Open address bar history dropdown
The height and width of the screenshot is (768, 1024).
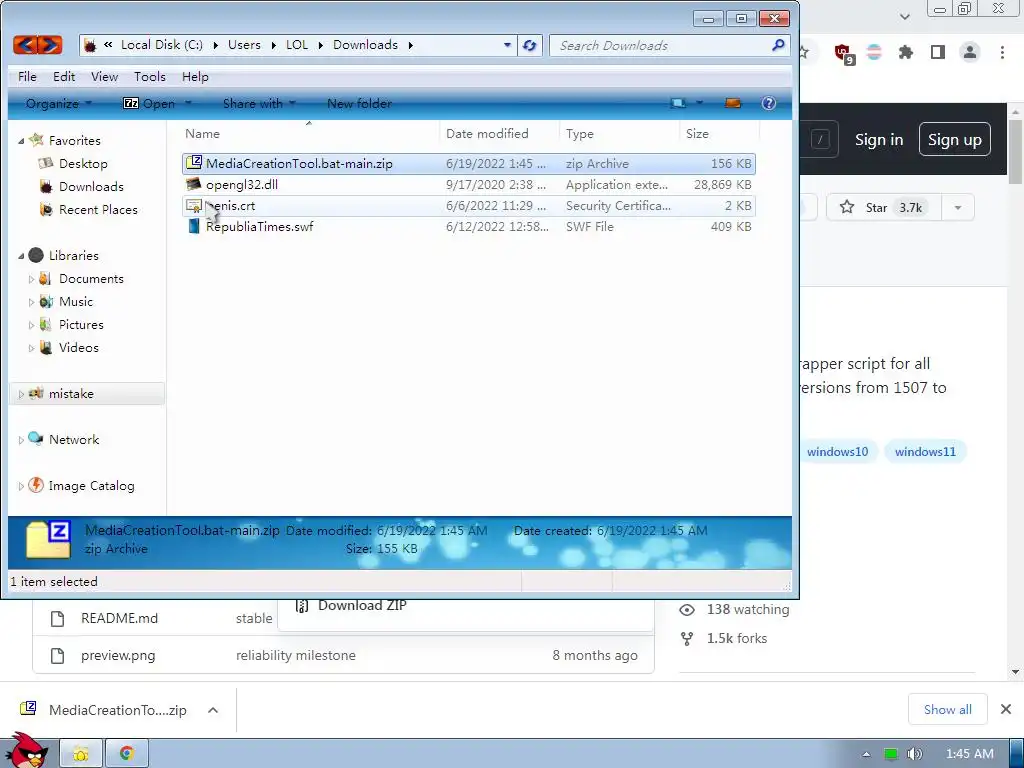(x=507, y=45)
